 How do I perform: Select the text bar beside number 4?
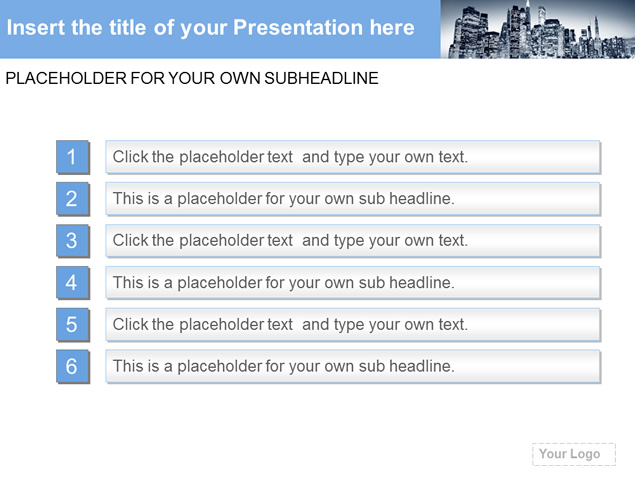(x=353, y=283)
